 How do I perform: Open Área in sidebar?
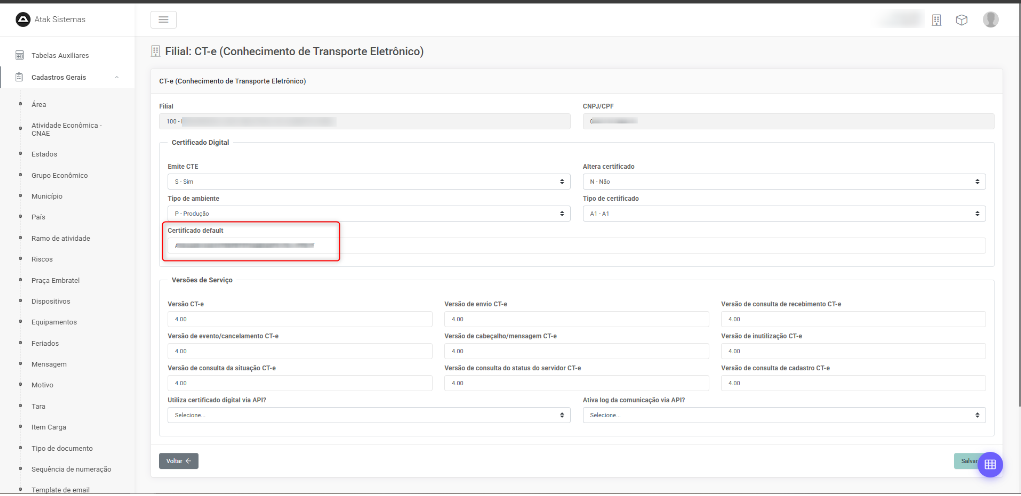point(38,104)
